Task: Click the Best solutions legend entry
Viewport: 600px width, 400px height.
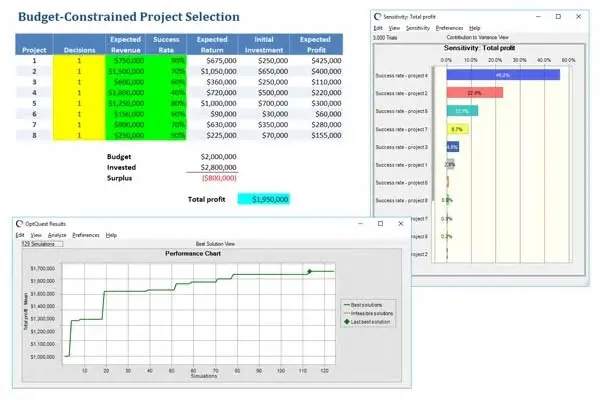Action: pyautogui.click(x=363, y=305)
